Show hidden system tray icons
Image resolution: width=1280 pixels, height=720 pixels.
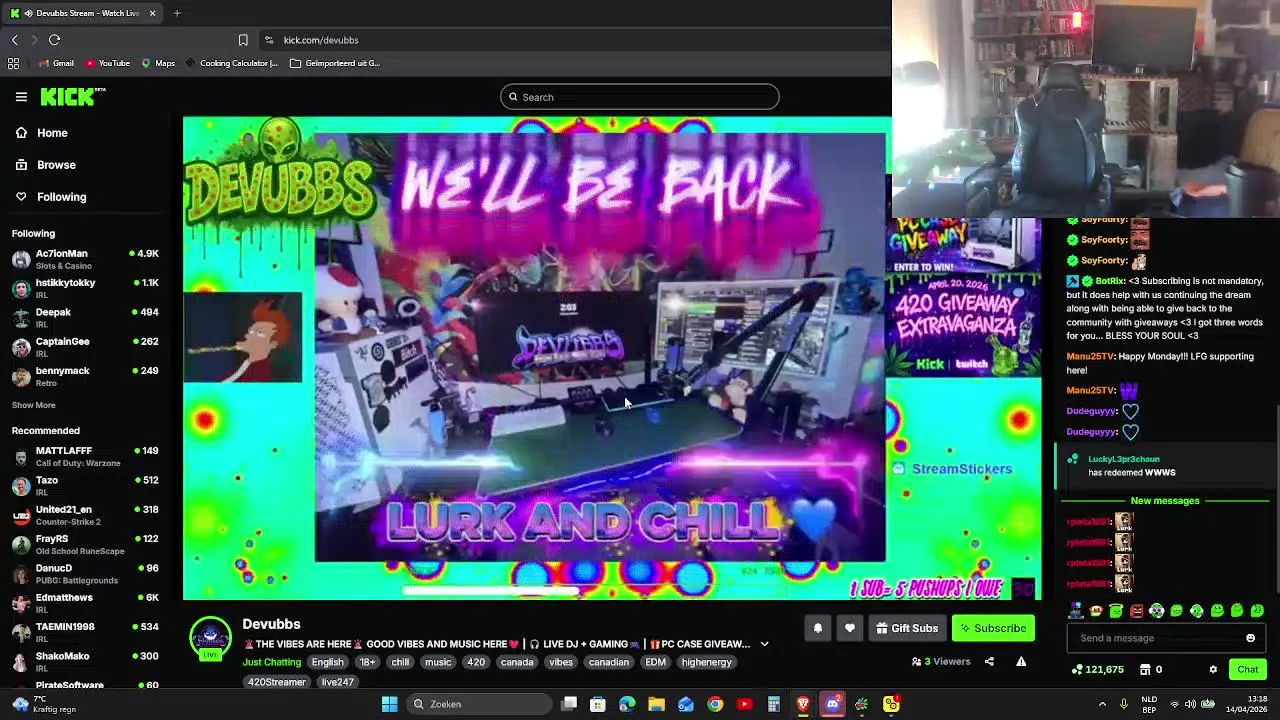(1102, 704)
